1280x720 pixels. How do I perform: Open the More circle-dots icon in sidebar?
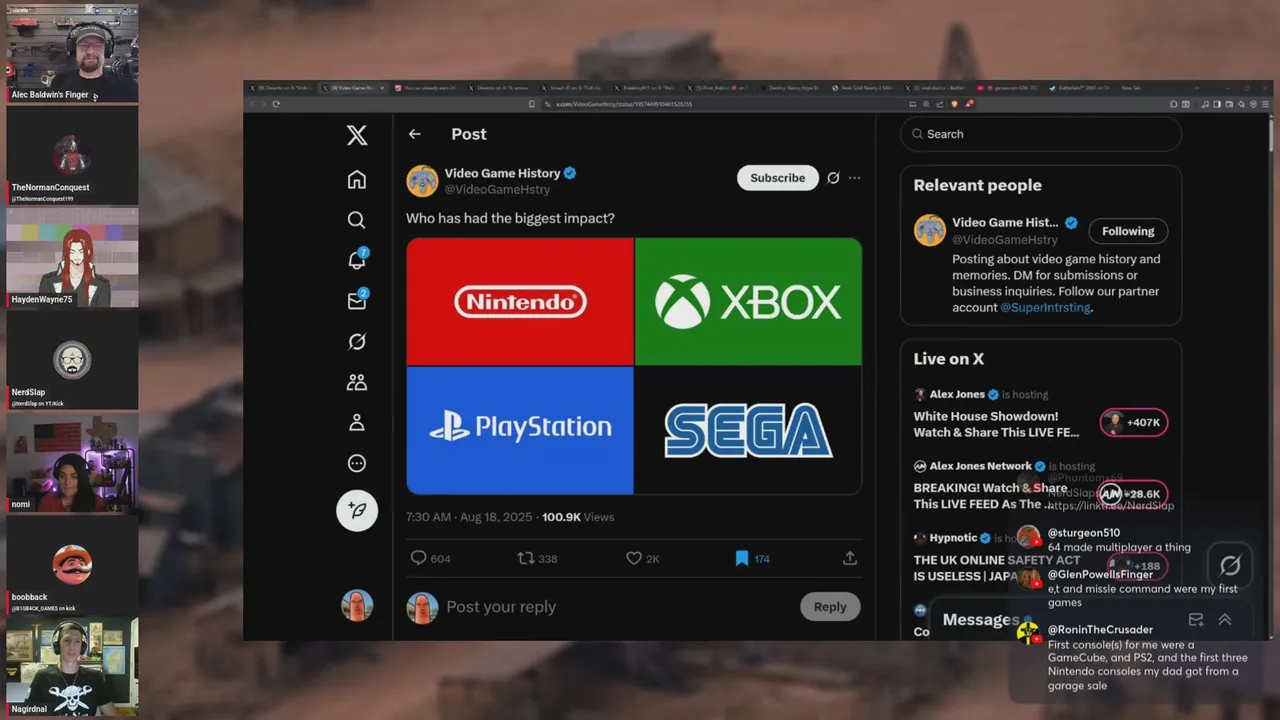pyautogui.click(x=357, y=463)
